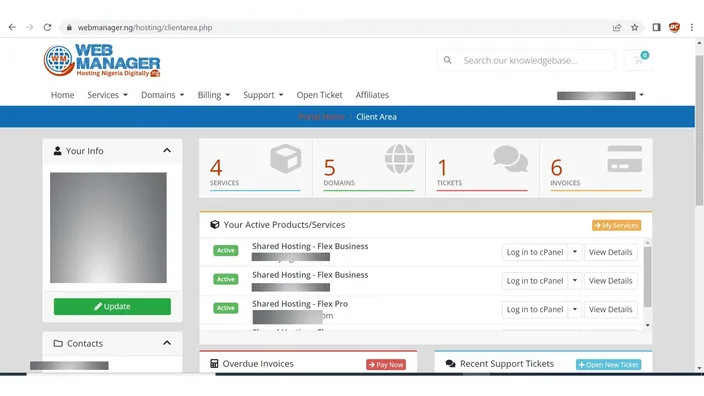Viewport: 704px width, 396px height.
Task: Click the My Services button
Action: 616,225
